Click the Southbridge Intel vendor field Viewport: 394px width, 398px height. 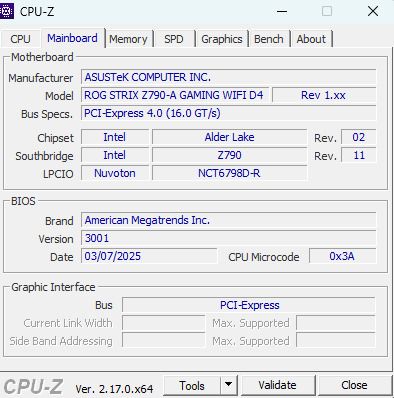click(x=115, y=155)
